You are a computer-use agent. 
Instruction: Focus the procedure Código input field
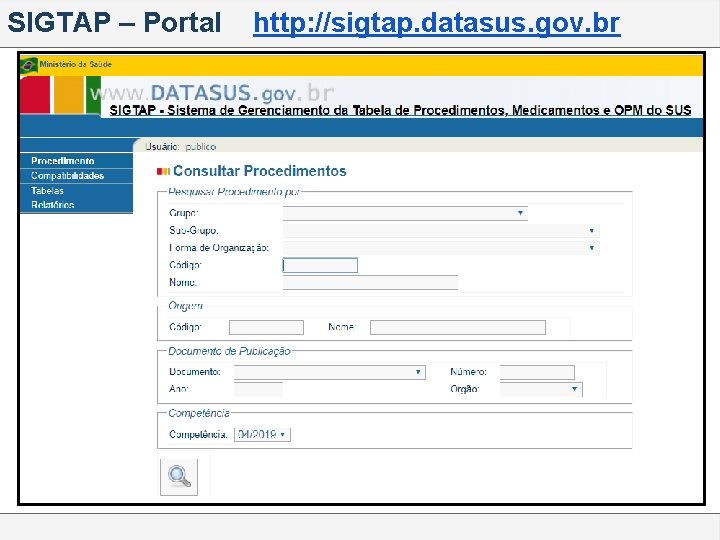(x=320, y=265)
